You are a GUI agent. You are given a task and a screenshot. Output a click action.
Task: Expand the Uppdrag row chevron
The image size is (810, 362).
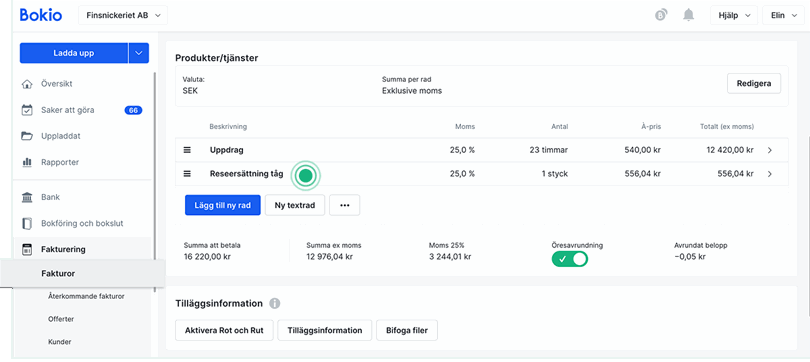pyautogui.click(x=770, y=150)
